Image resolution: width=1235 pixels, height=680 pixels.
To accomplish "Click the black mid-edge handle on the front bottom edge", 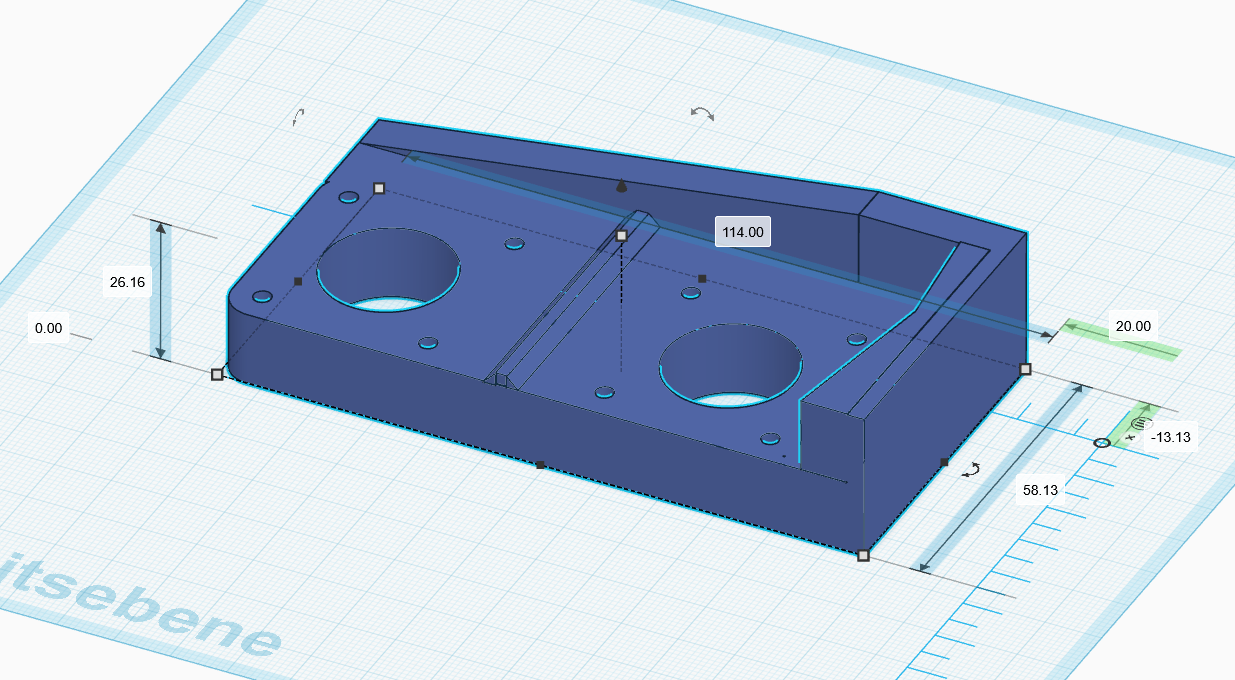I will tap(540, 465).
